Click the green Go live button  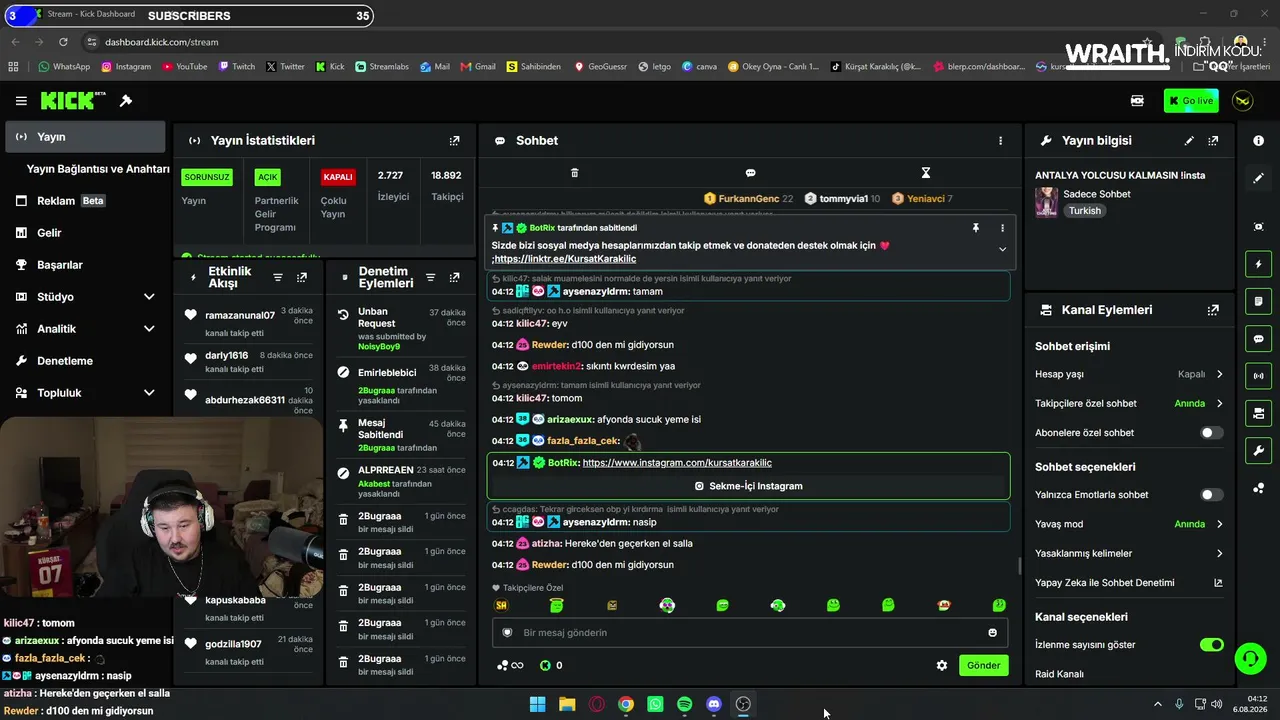click(1191, 101)
